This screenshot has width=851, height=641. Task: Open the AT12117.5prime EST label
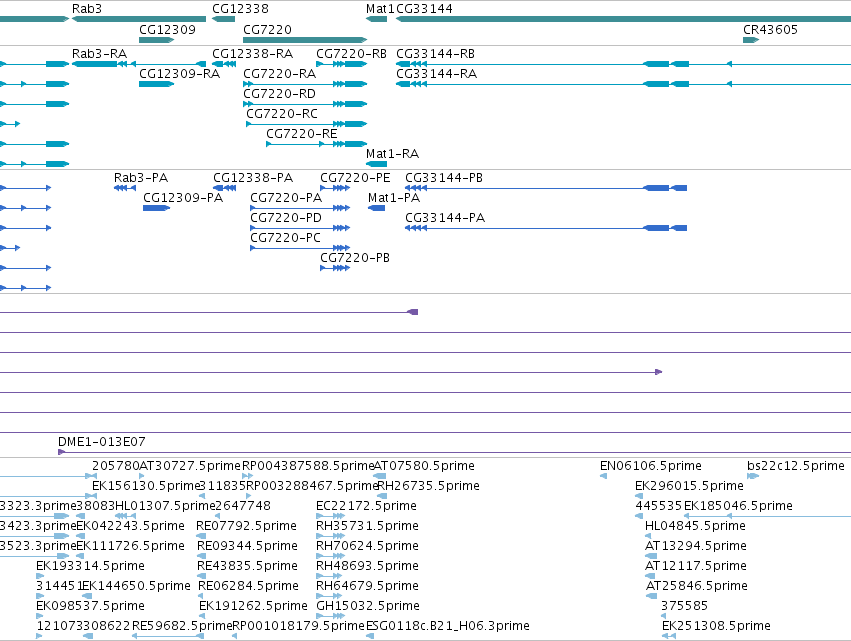(x=696, y=566)
